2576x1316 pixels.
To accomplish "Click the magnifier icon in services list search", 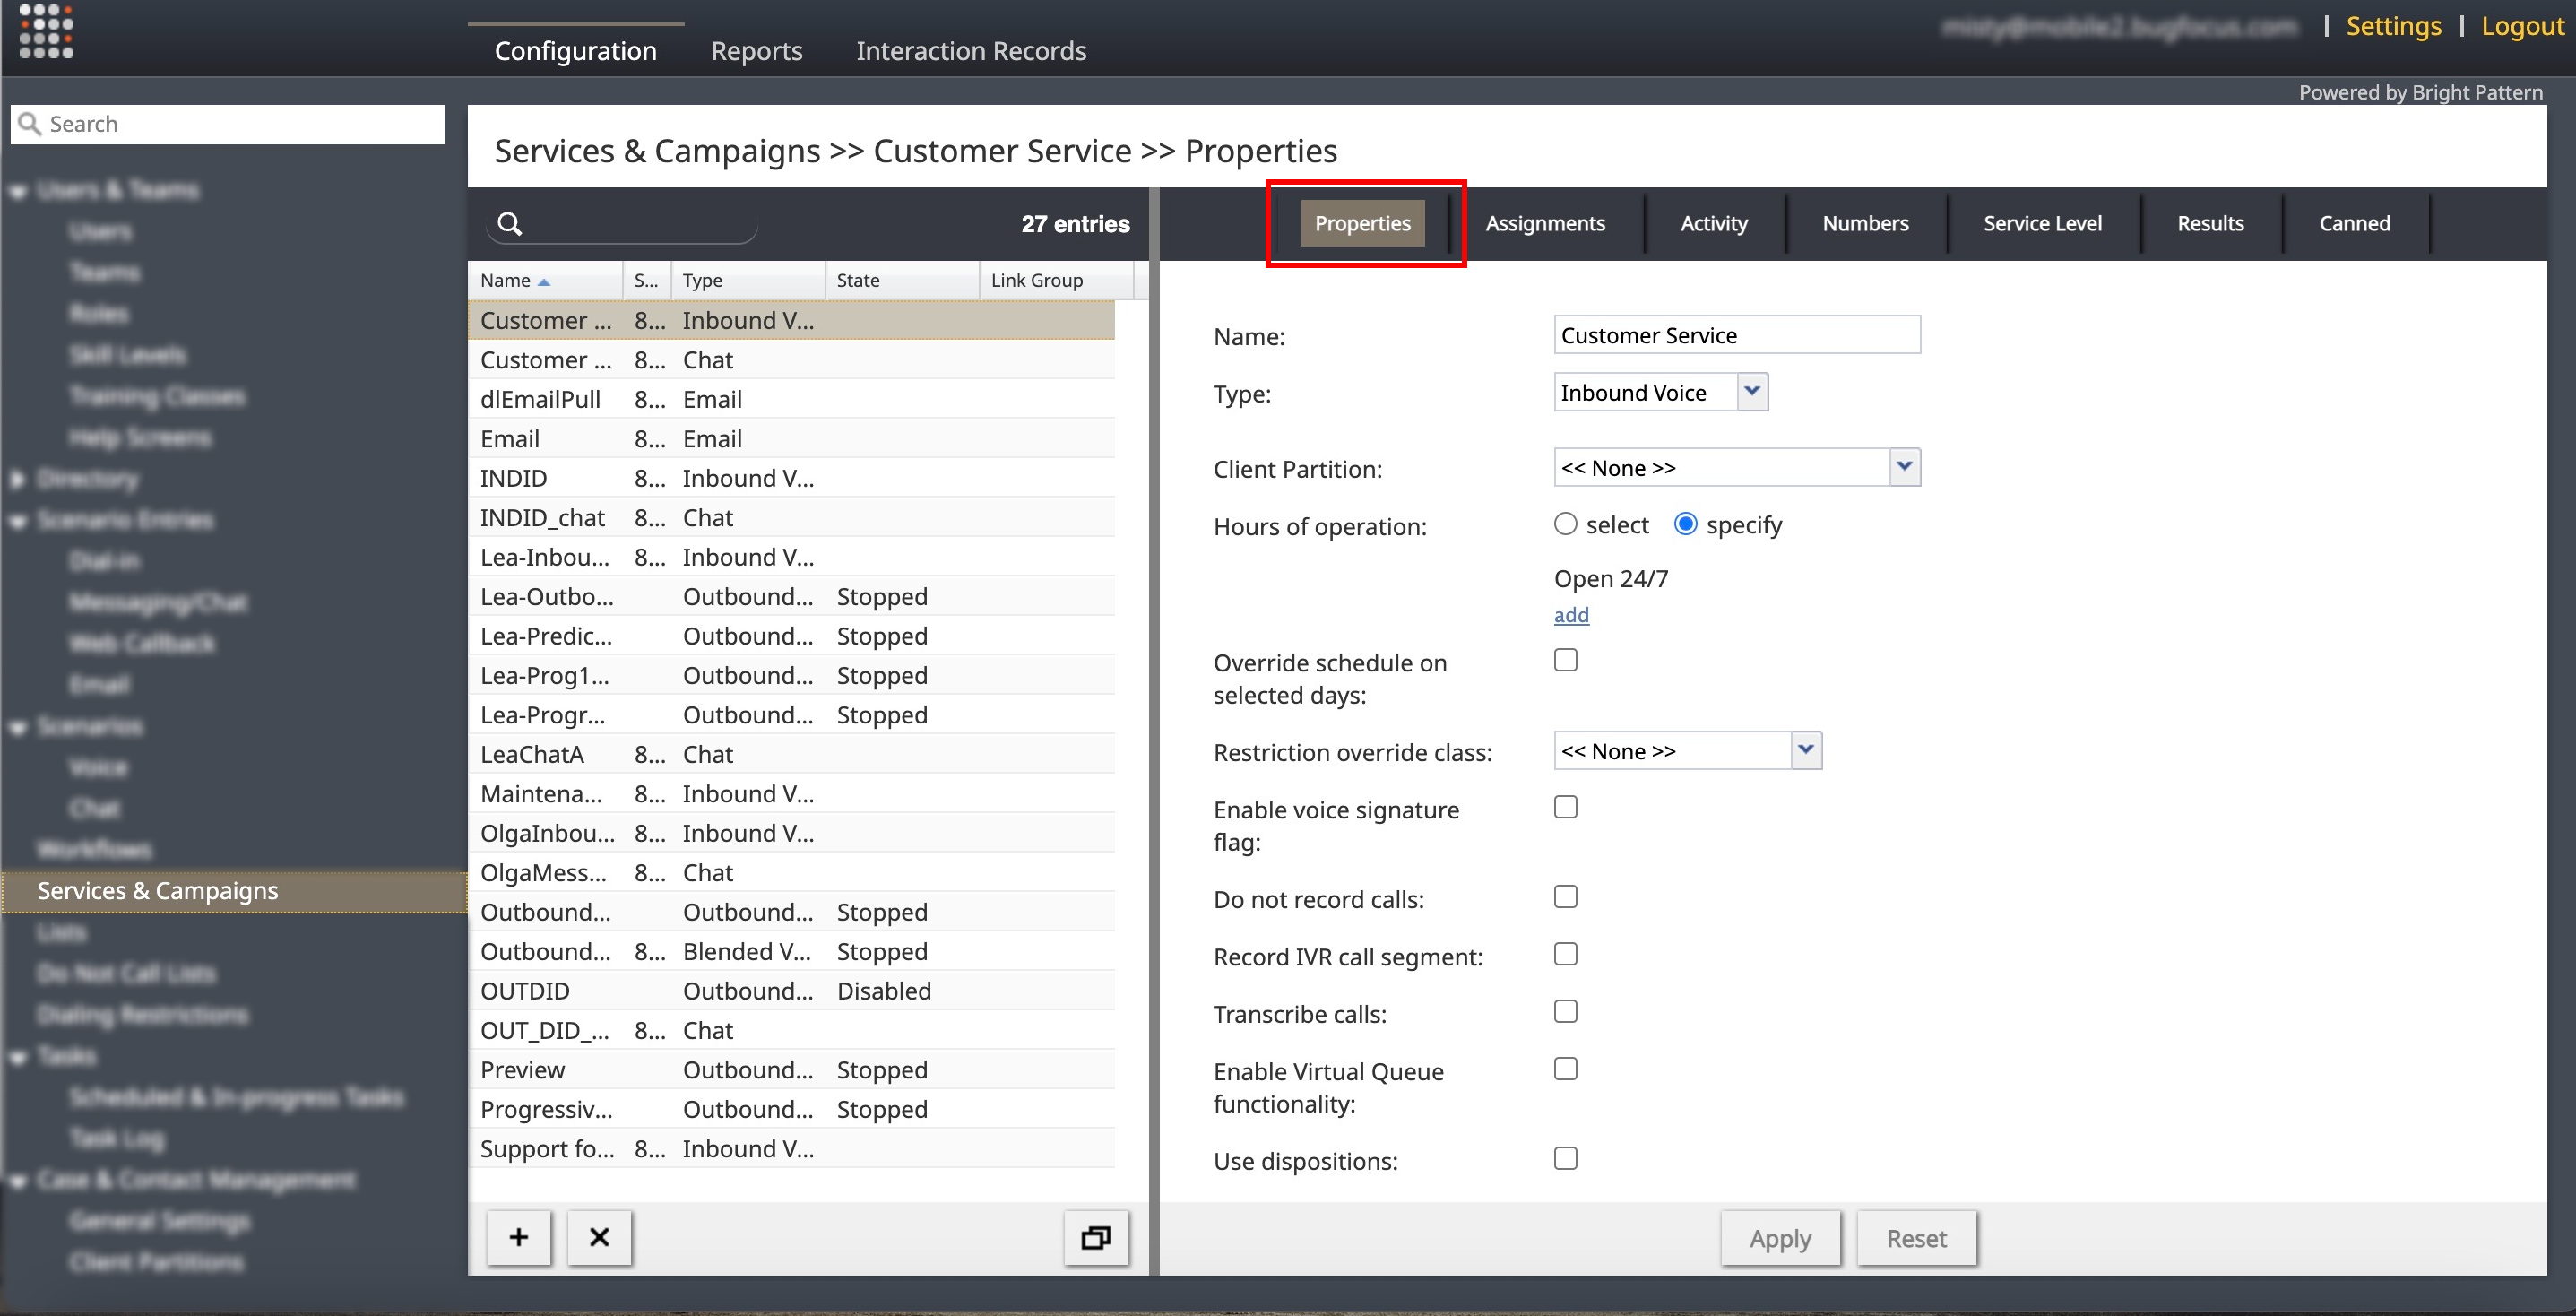I will pos(510,224).
